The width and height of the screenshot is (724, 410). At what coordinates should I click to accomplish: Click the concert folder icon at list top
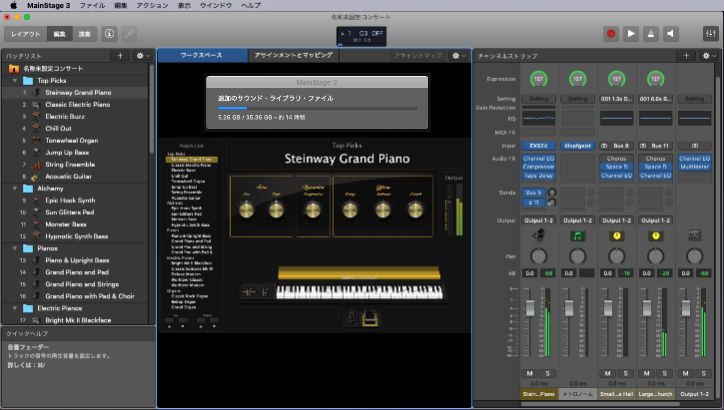14,69
